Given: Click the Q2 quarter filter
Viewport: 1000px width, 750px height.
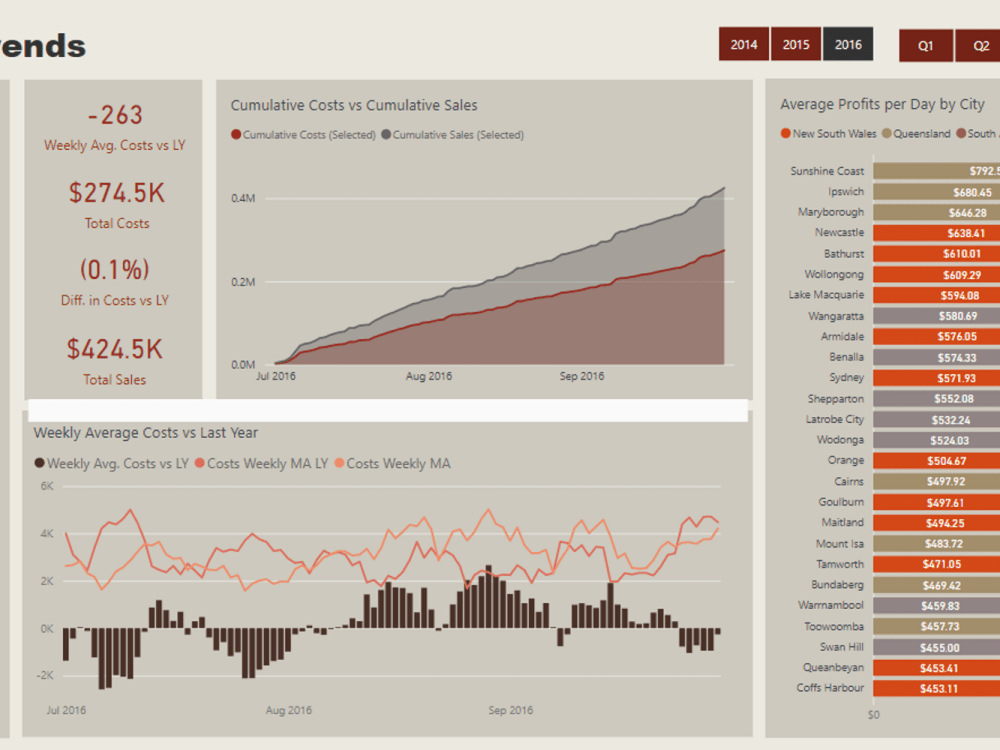Looking at the screenshot, I should tap(980, 44).
